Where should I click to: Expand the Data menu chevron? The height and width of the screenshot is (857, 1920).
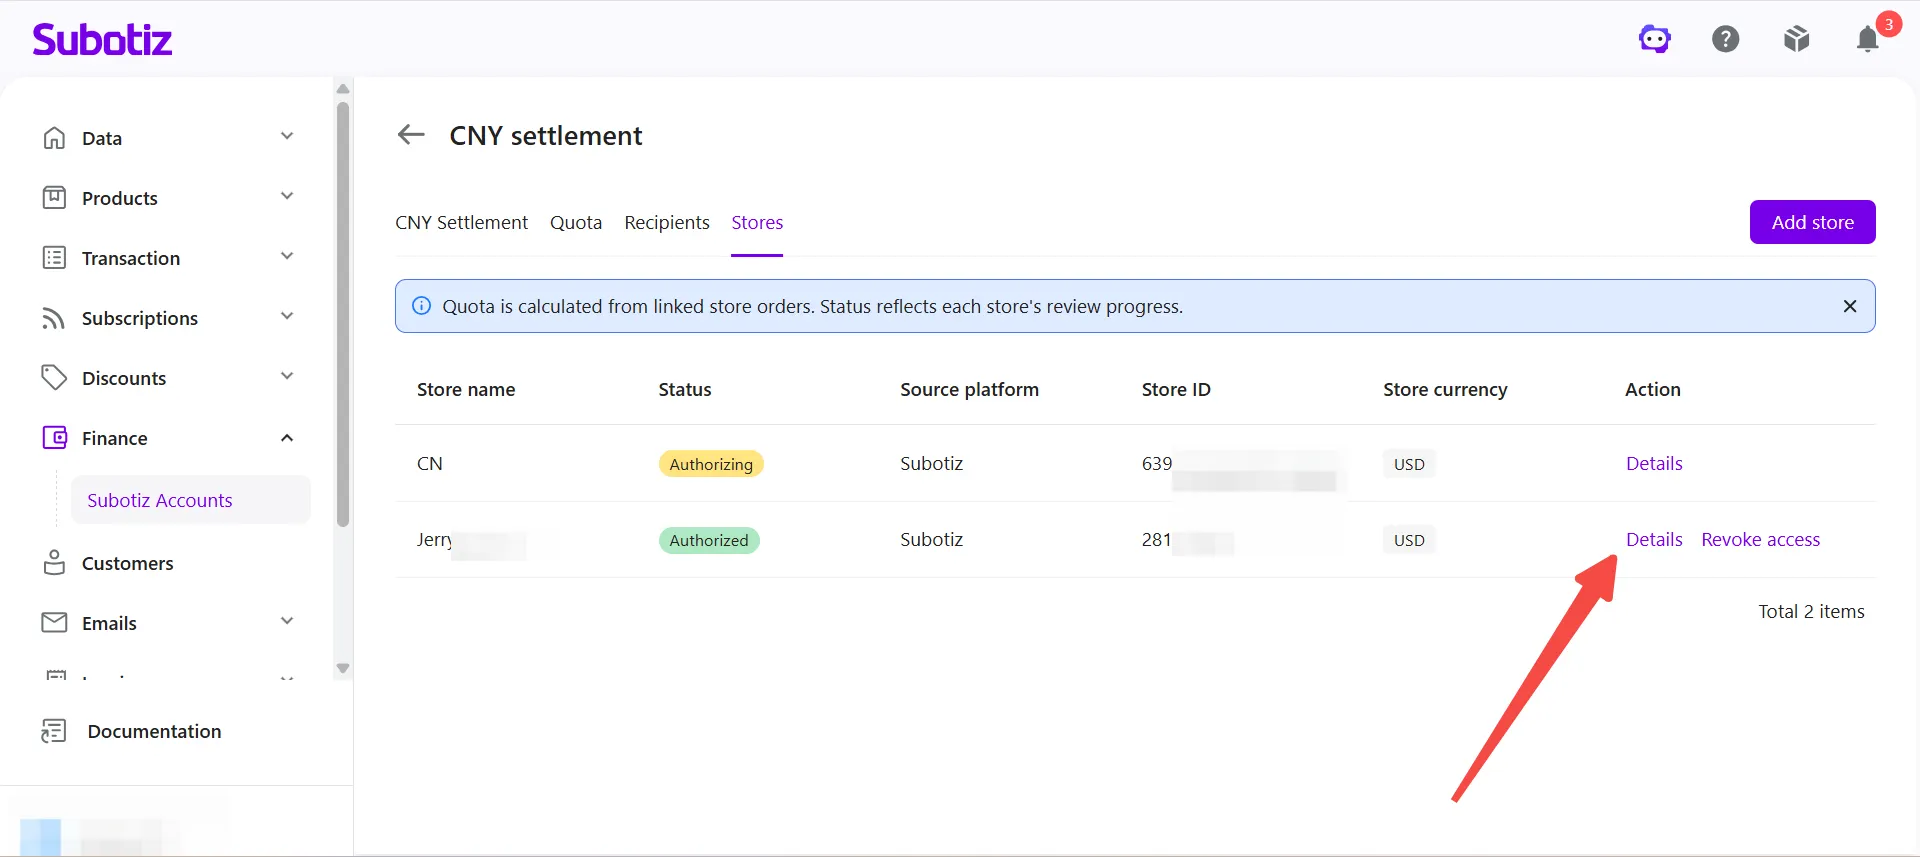pyautogui.click(x=287, y=136)
